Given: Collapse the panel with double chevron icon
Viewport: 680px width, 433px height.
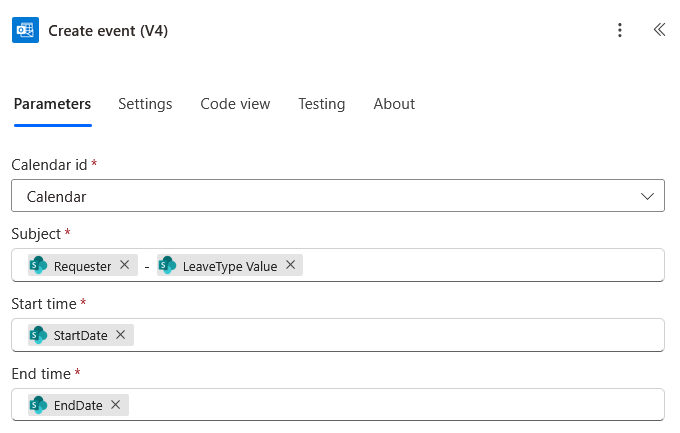Looking at the screenshot, I should [x=659, y=30].
